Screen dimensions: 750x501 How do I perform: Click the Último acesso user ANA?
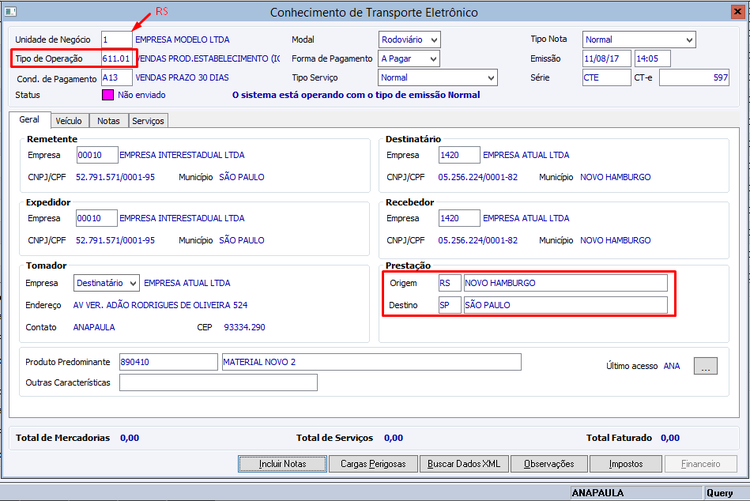click(672, 366)
